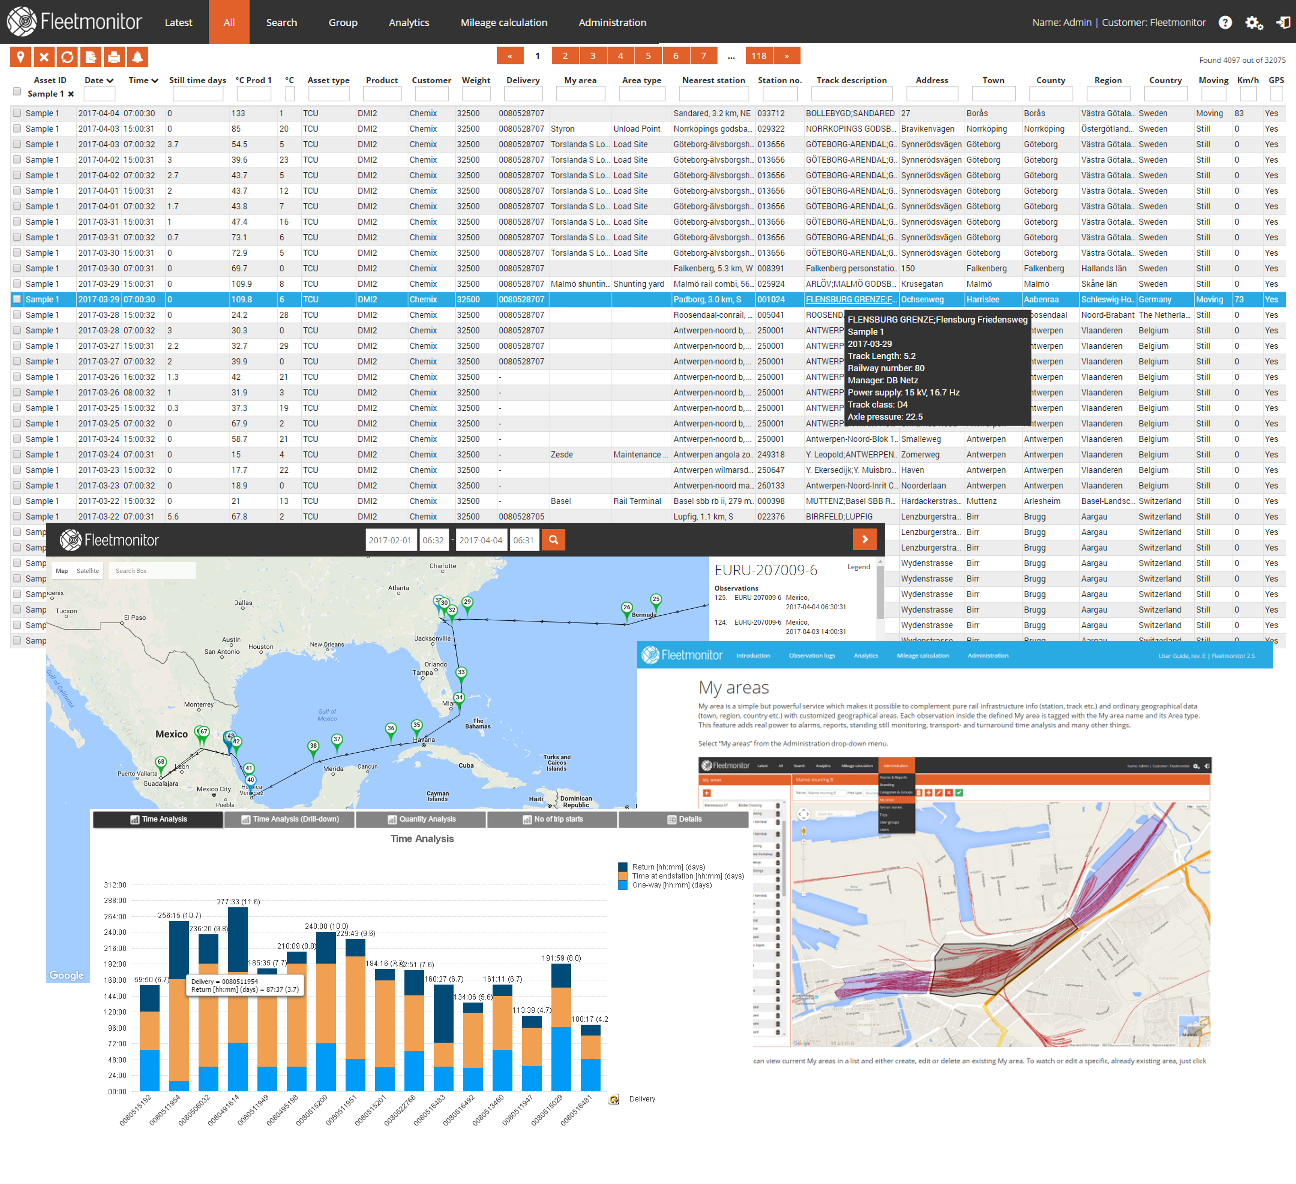Image resolution: width=1296 pixels, height=1184 pixels.
Task: Check the row dated 2017-03-31 07:00:32
Action: [x=17, y=237]
